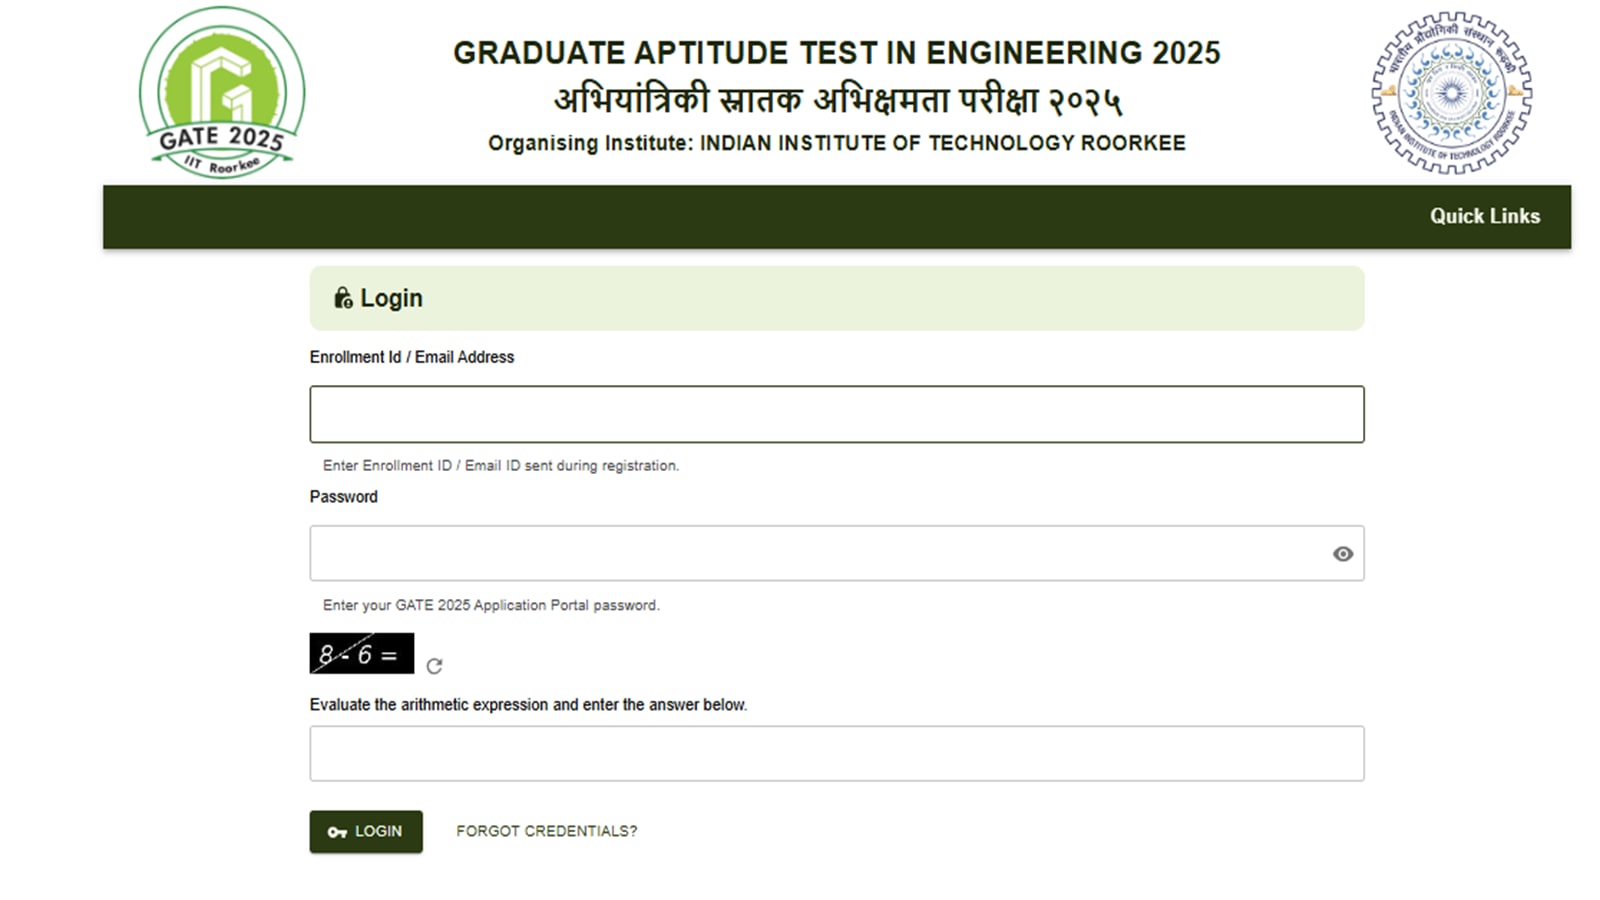Image resolution: width=1600 pixels, height=900 pixels.
Task: Click the Hindi title heading
Action: coord(836,100)
